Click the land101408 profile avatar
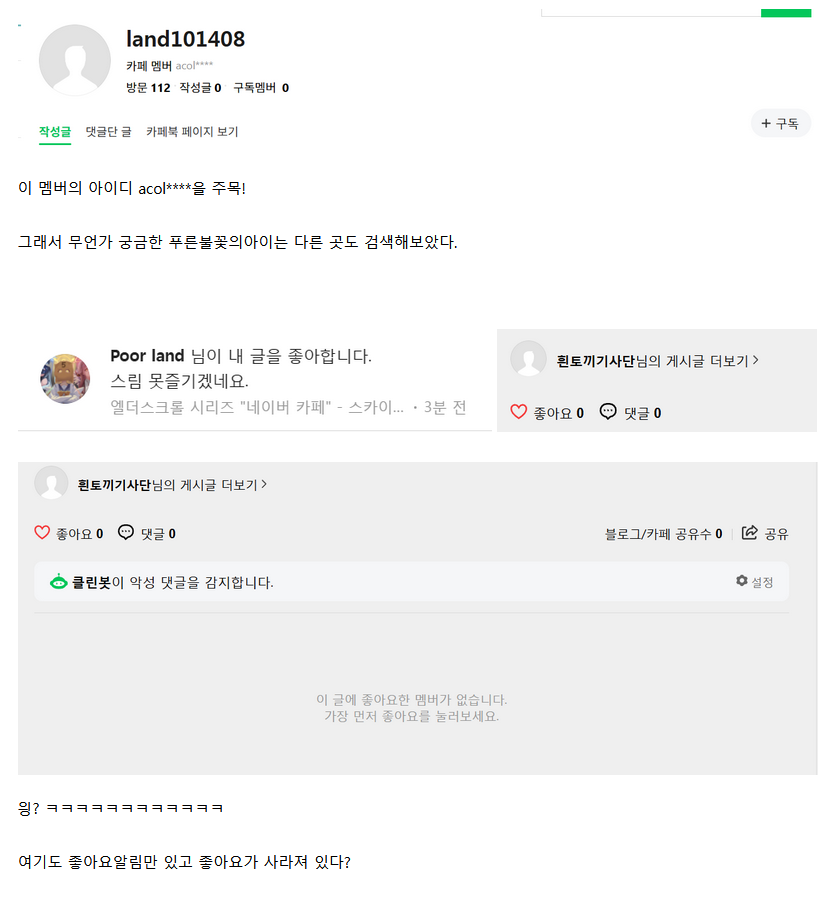Image resolution: width=829 pixels, height=901 pixels. [74, 60]
